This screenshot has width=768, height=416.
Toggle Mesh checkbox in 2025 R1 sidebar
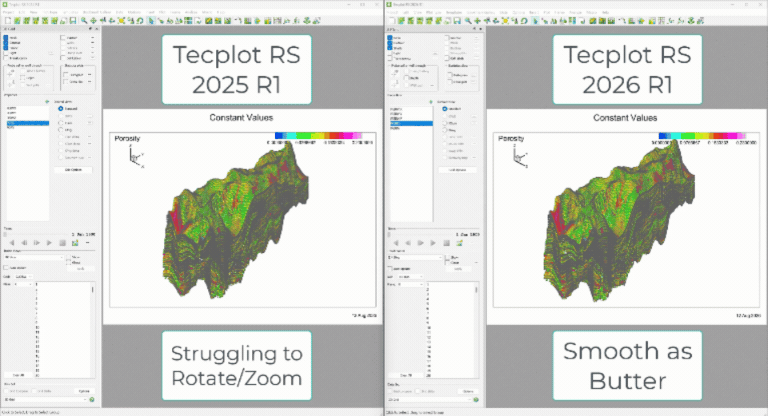(6, 38)
